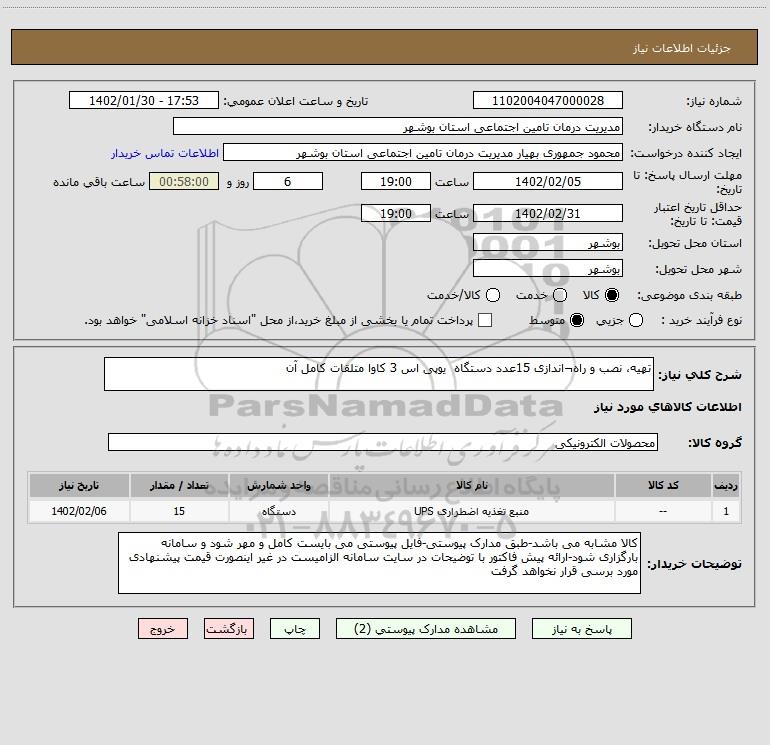Click the delivery city field بوشهر
This screenshot has width=770, height=745.
[x=548, y=269]
